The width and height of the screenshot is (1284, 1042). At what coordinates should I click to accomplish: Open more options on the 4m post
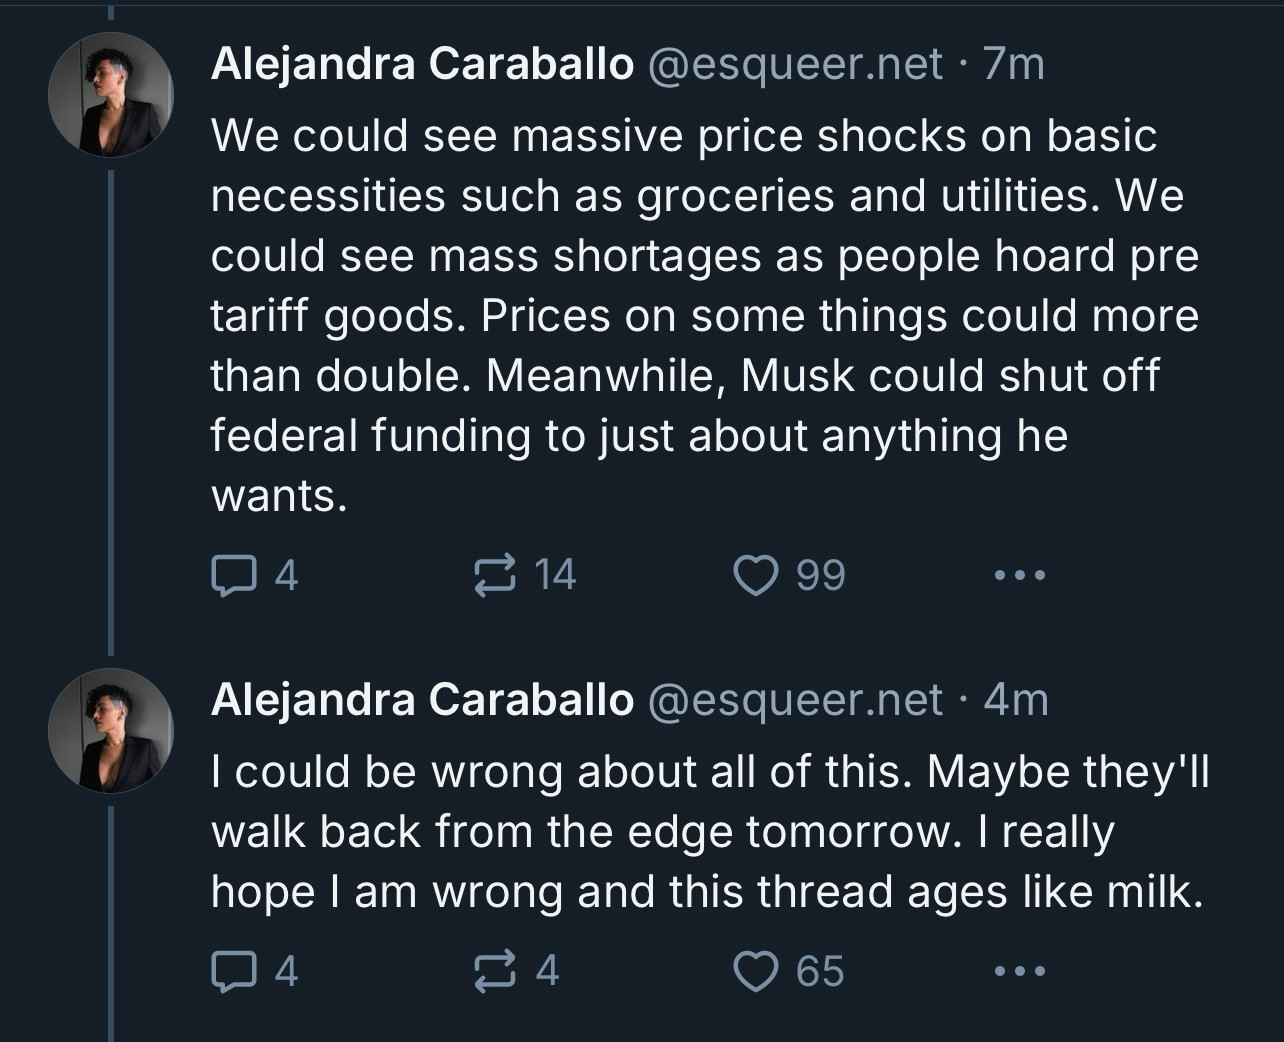pyautogui.click(x=1020, y=971)
